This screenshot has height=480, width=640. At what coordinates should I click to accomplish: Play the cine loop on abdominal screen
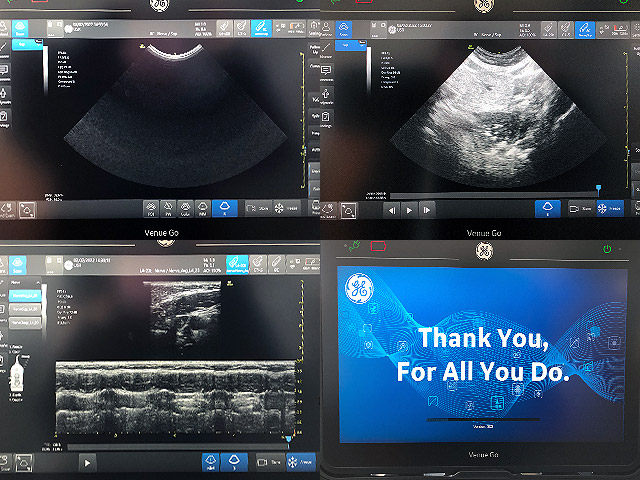[x=409, y=210]
